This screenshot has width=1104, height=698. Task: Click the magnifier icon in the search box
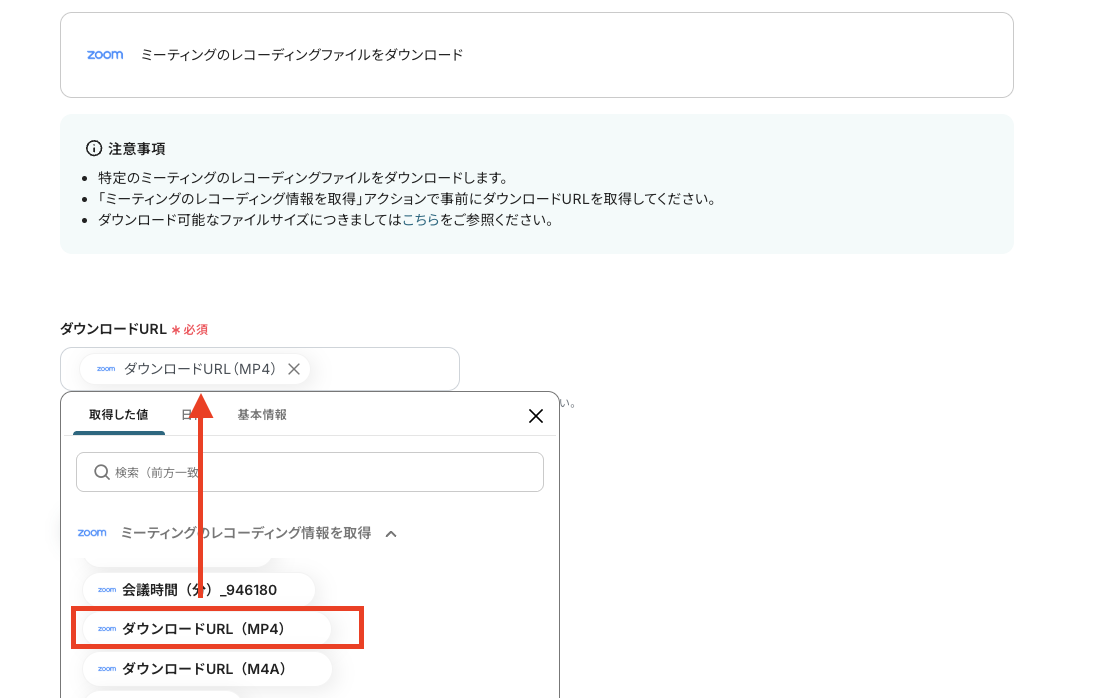(x=99, y=471)
